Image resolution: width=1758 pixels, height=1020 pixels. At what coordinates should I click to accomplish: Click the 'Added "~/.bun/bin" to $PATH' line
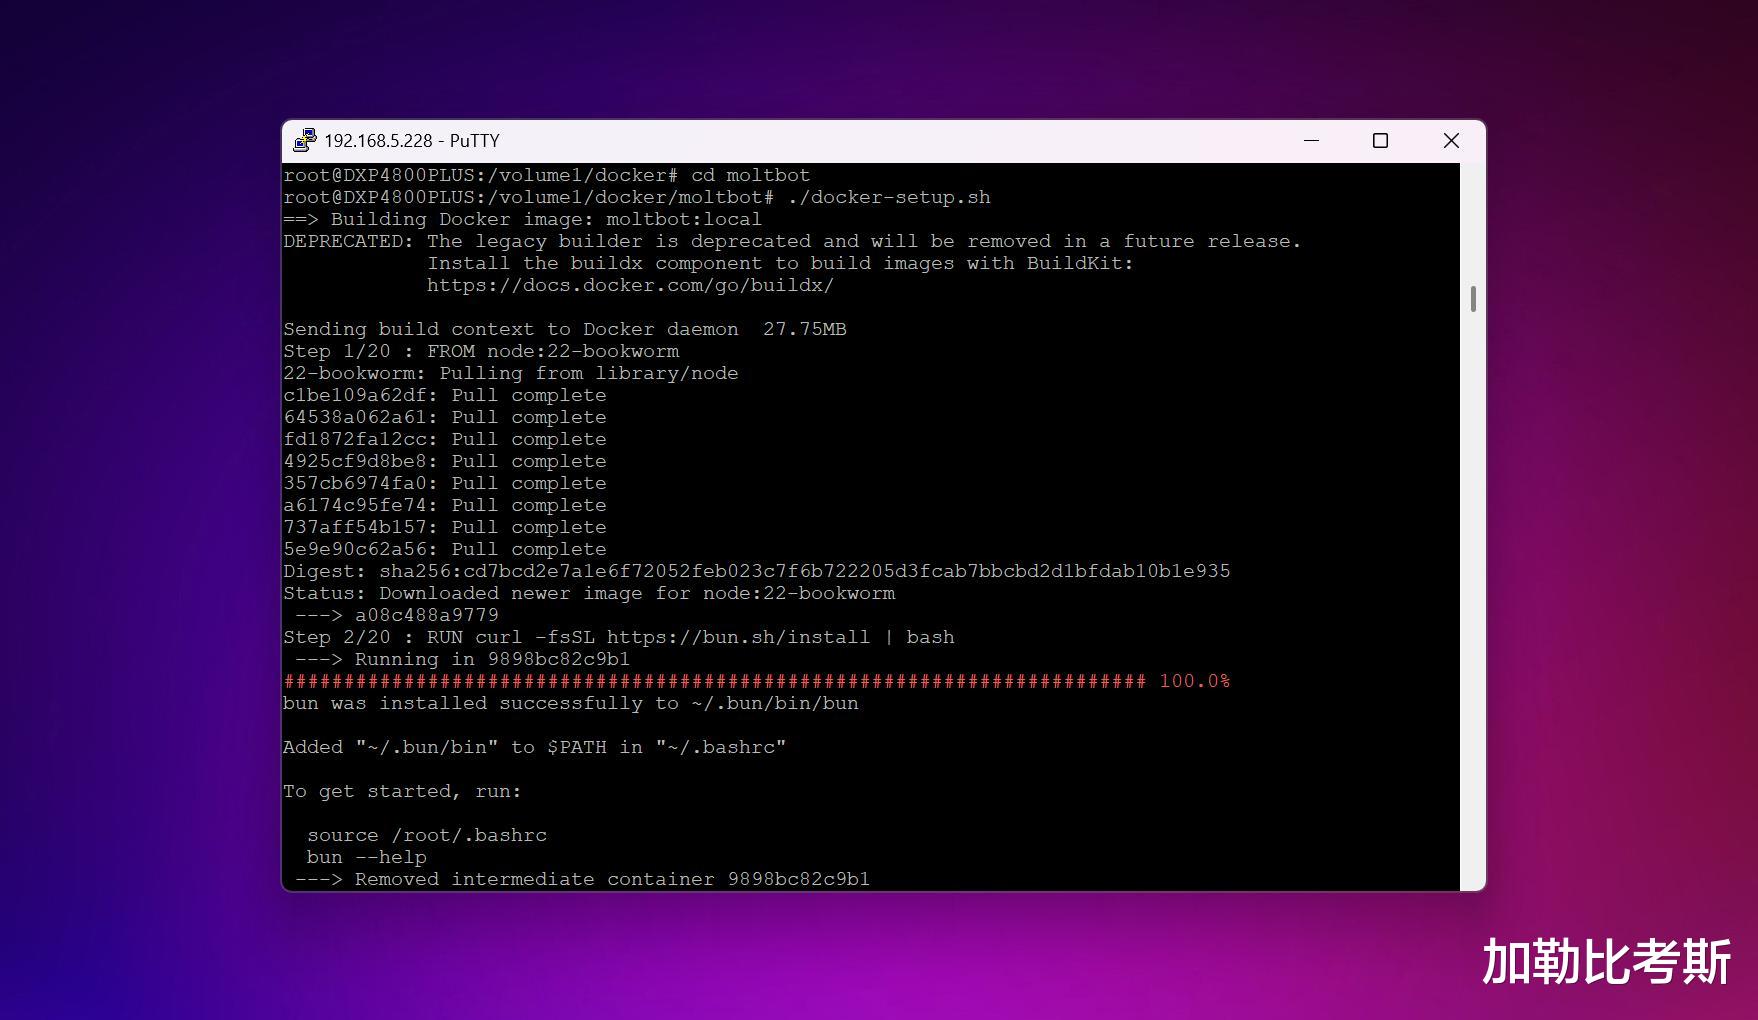[x=535, y=747]
